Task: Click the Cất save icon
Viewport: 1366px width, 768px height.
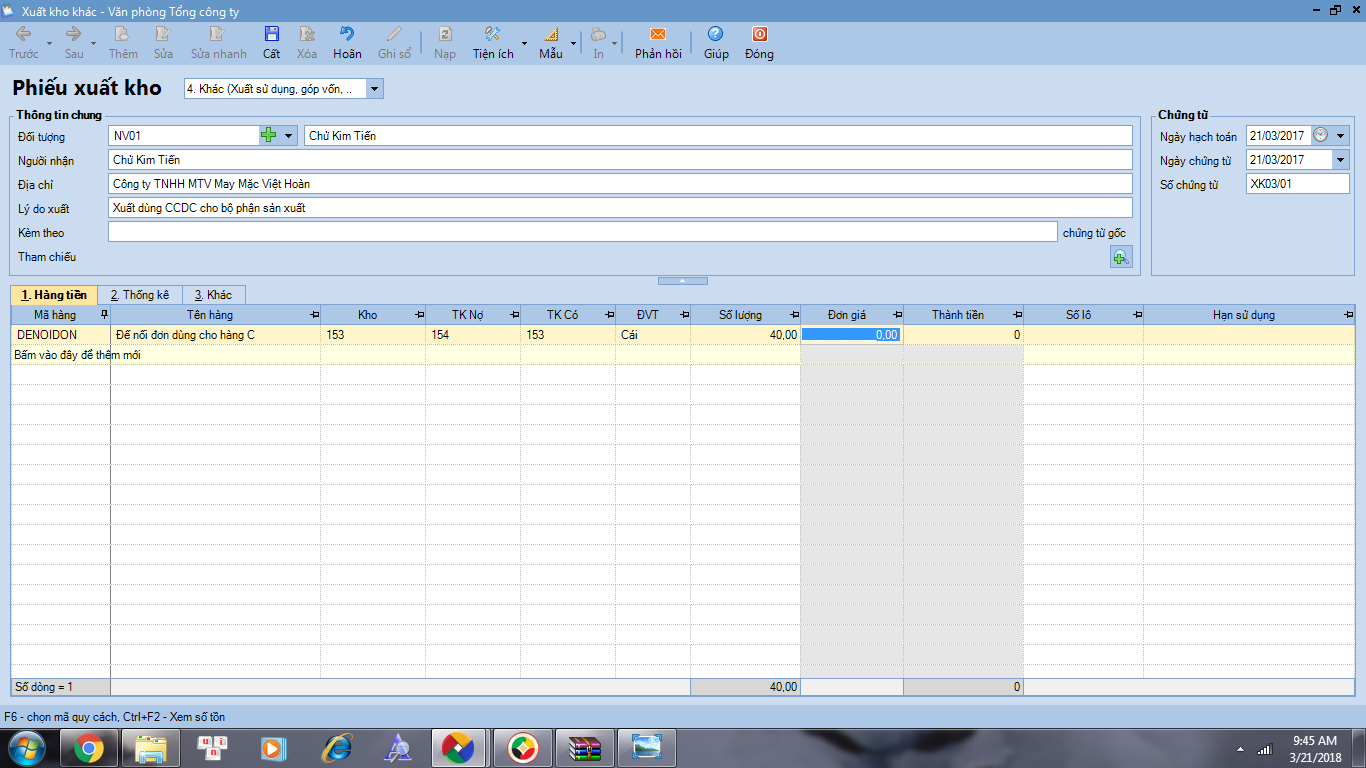Action: [x=271, y=34]
